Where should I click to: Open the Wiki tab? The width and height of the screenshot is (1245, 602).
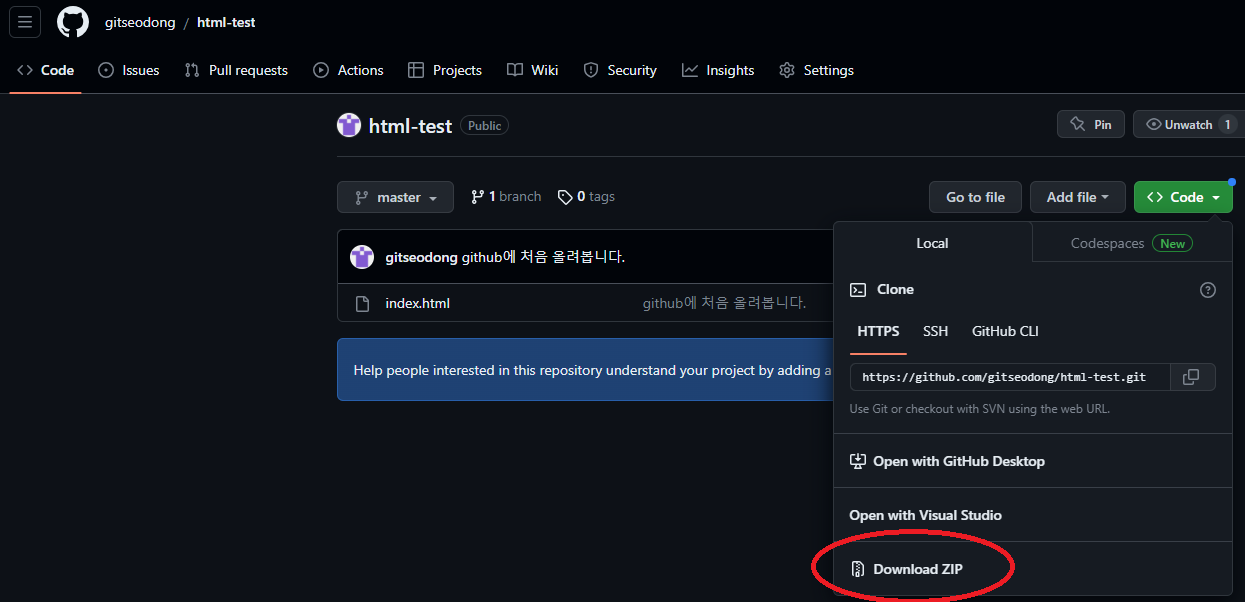point(532,70)
